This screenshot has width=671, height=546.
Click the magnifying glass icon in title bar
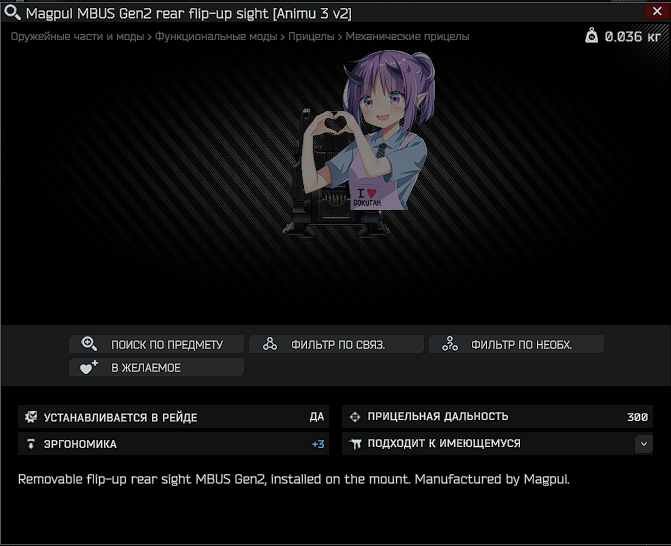pos(12,12)
